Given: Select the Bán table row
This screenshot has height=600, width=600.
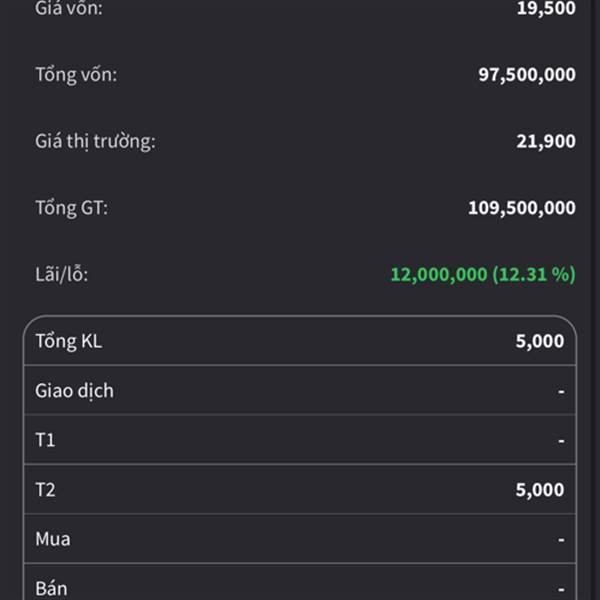Looking at the screenshot, I should pos(300,582).
